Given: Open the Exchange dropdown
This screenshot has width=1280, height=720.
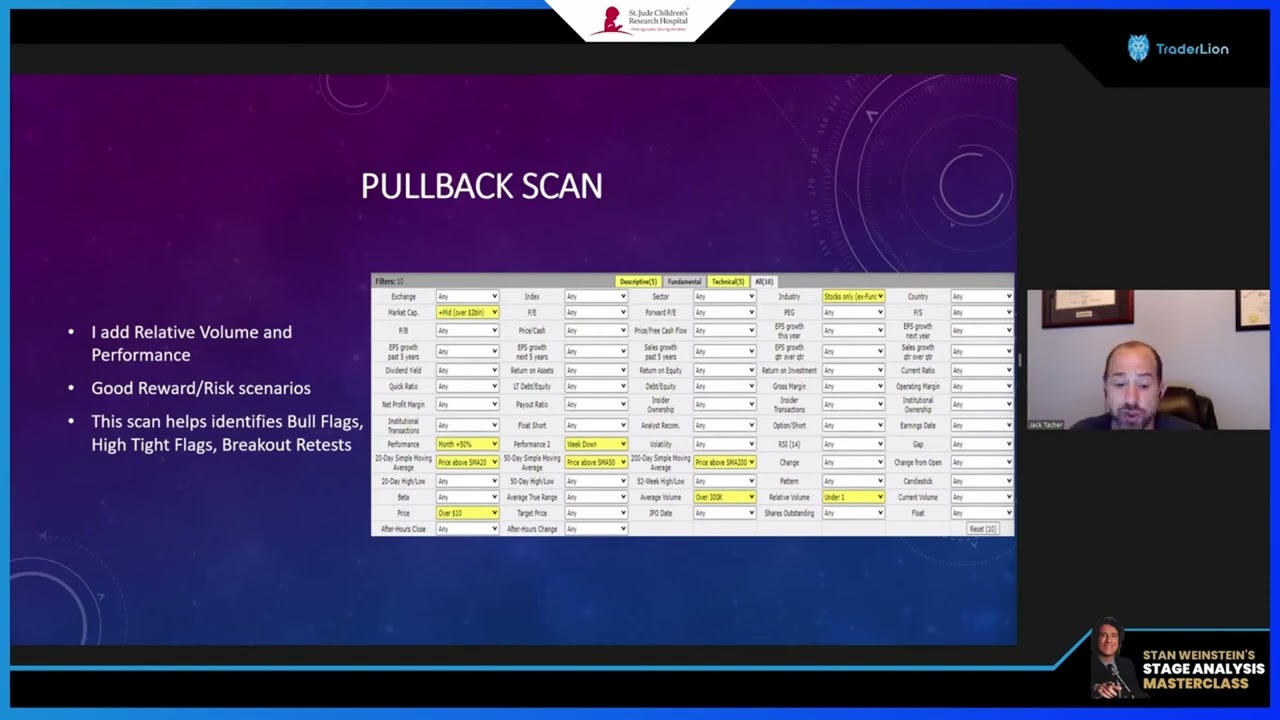Looking at the screenshot, I should (467, 297).
